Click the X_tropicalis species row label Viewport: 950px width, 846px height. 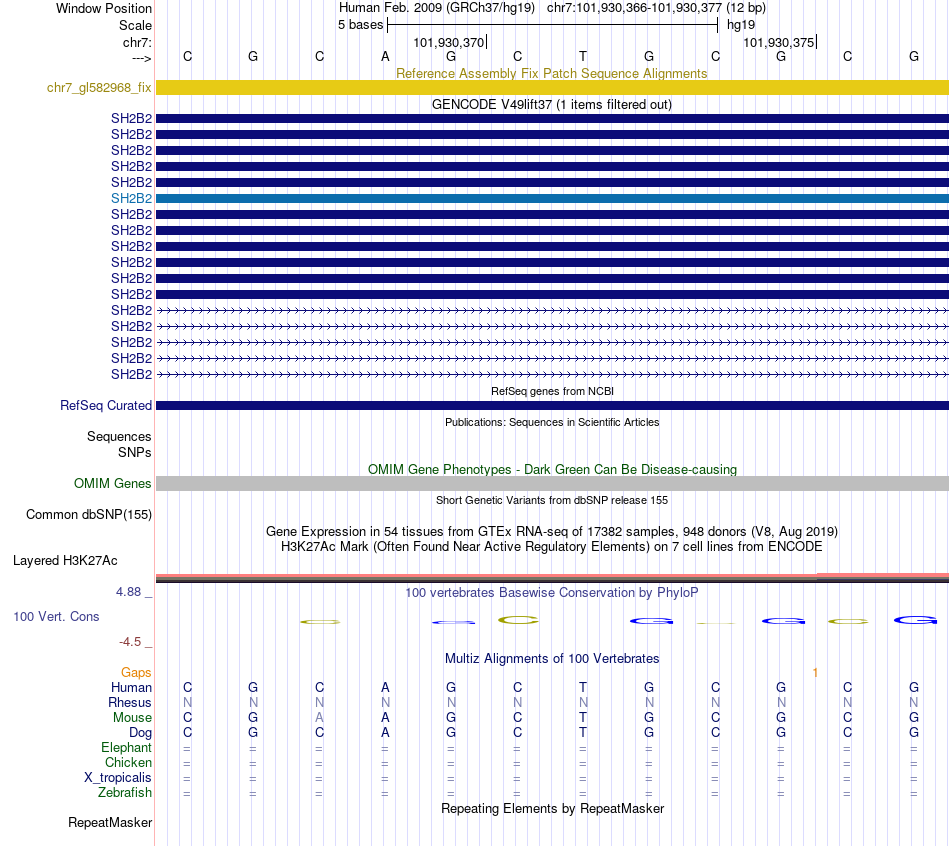[x=118, y=778]
